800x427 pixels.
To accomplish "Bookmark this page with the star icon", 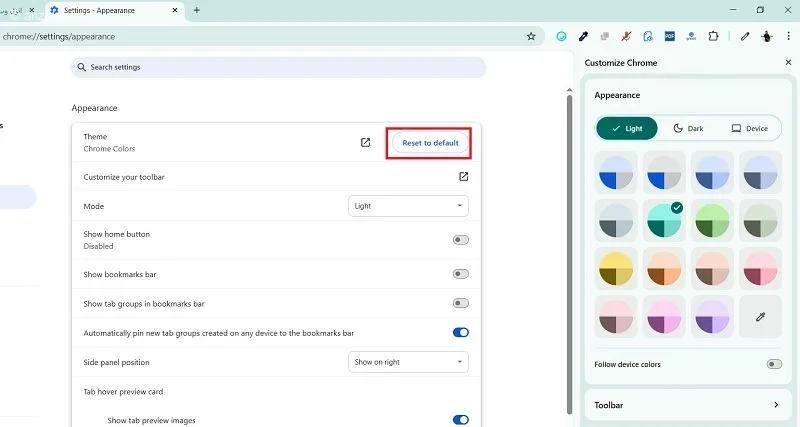I will point(531,36).
